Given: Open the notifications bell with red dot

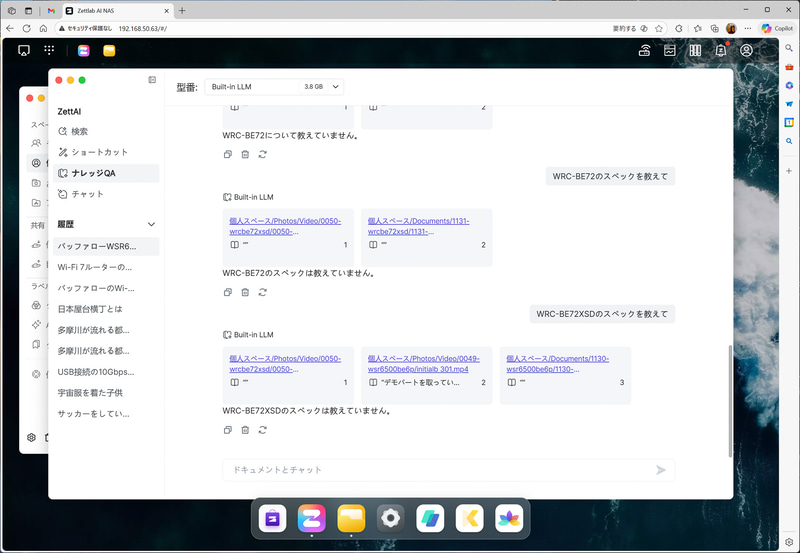Looking at the screenshot, I should pos(721,50).
